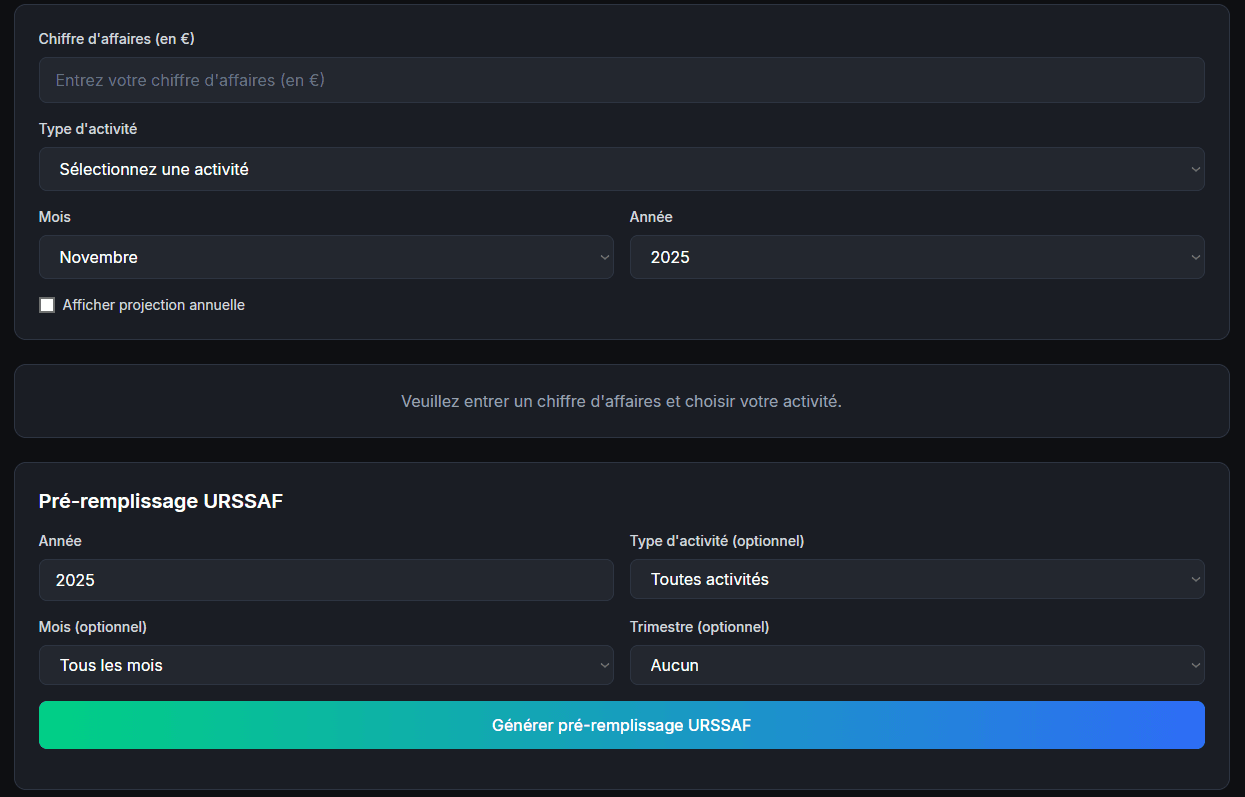Screen dimensions: 1245x797
Task: Click the chevron icon on the Mois selector
Action: 604,257
